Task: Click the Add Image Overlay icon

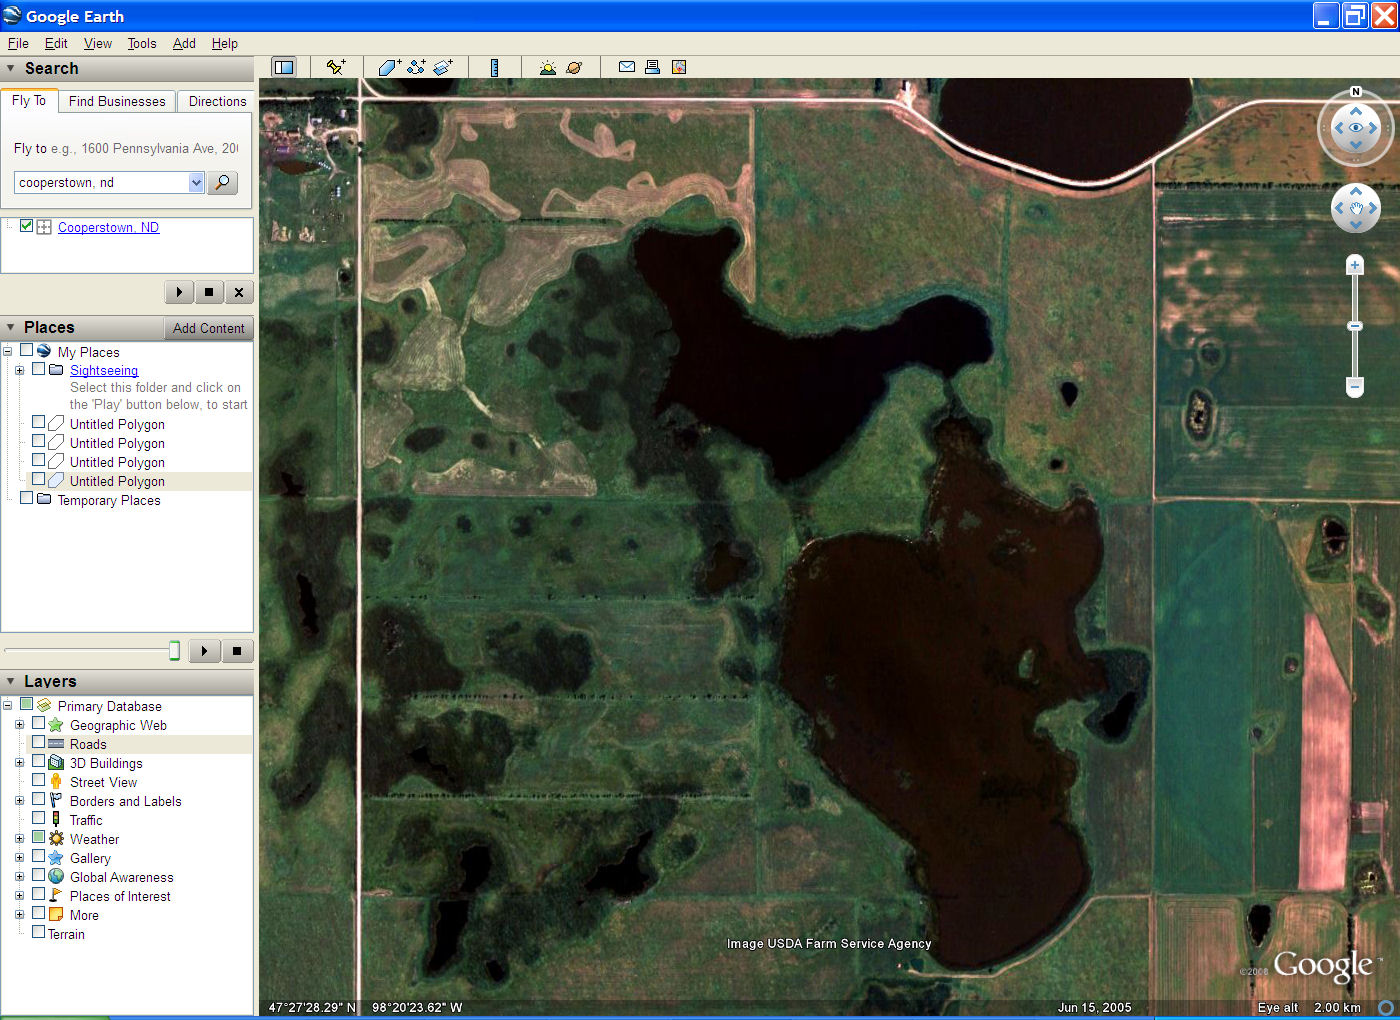Action: click(x=443, y=67)
